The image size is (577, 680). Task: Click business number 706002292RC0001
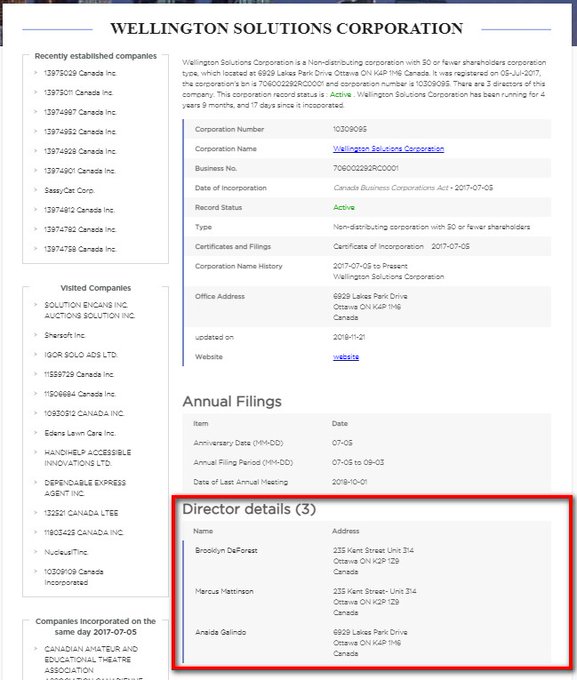click(x=366, y=168)
